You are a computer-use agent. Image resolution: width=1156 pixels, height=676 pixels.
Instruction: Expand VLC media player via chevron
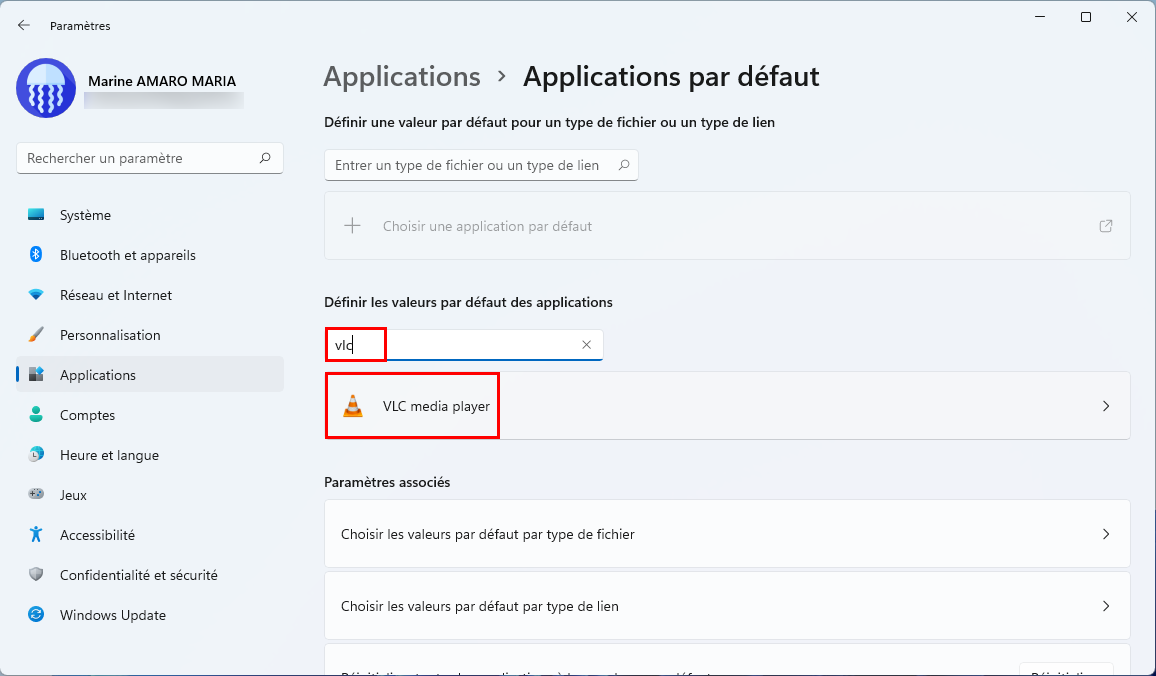click(x=1106, y=406)
